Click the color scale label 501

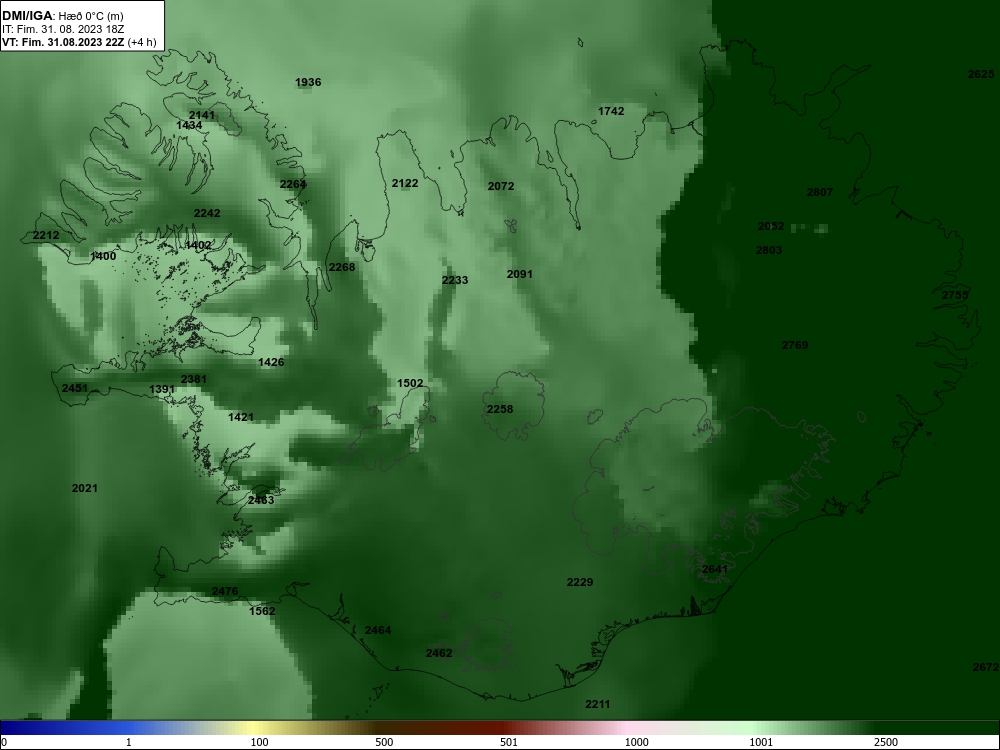pyautogui.click(x=509, y=742)
